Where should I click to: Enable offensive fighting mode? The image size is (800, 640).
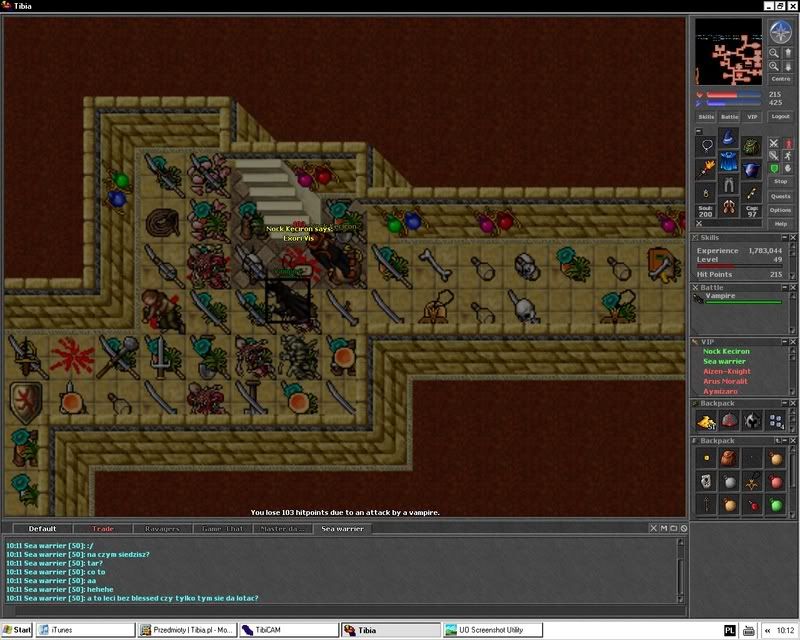(x=774, y=143)
